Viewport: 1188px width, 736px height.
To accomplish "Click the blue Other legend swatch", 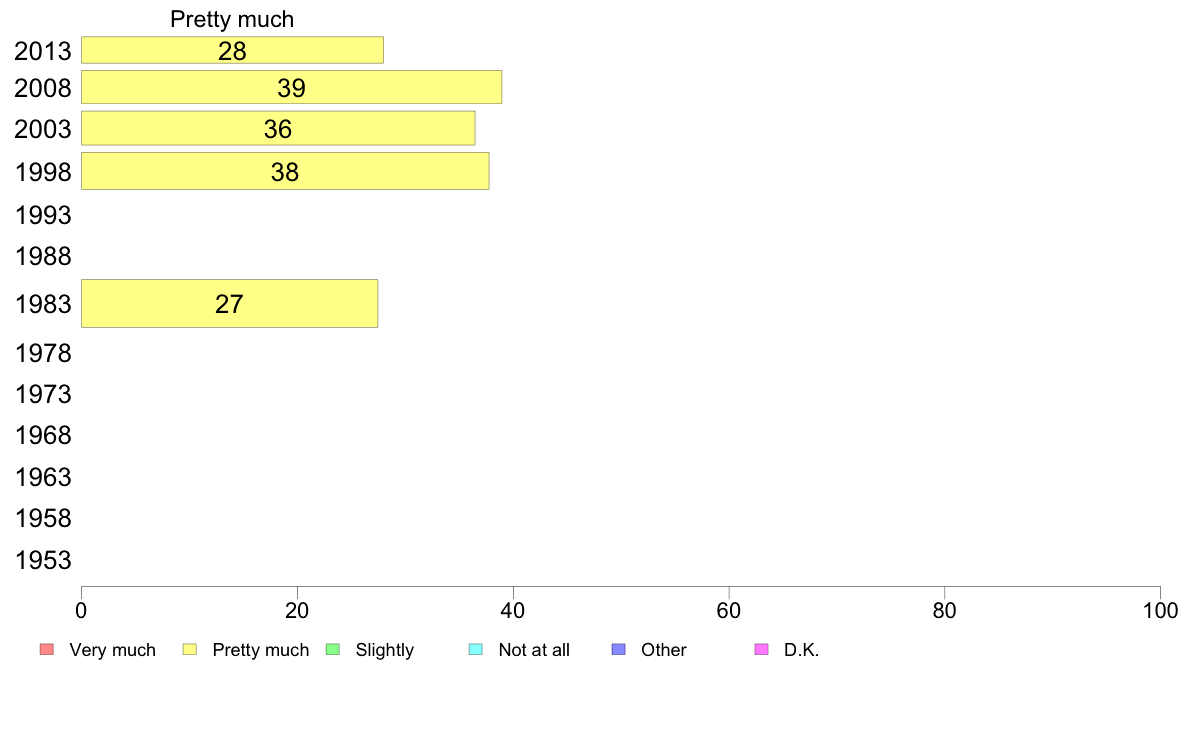I will [618, 650].
